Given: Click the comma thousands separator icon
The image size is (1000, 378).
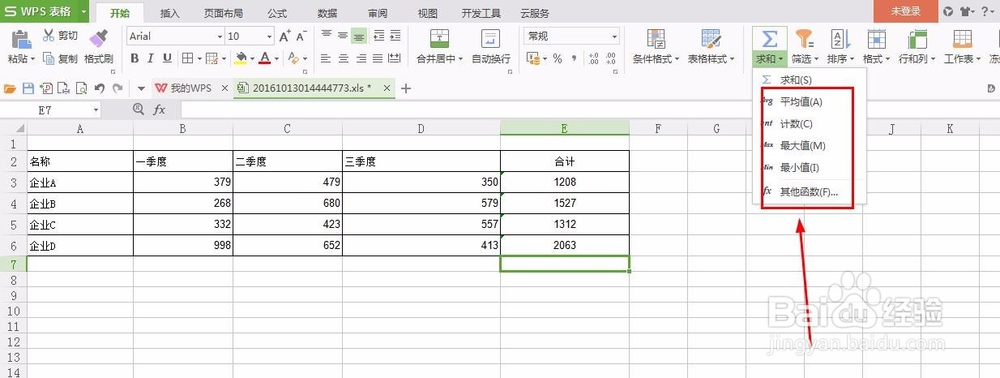Looking at the screenshot, I should [574, 59].
